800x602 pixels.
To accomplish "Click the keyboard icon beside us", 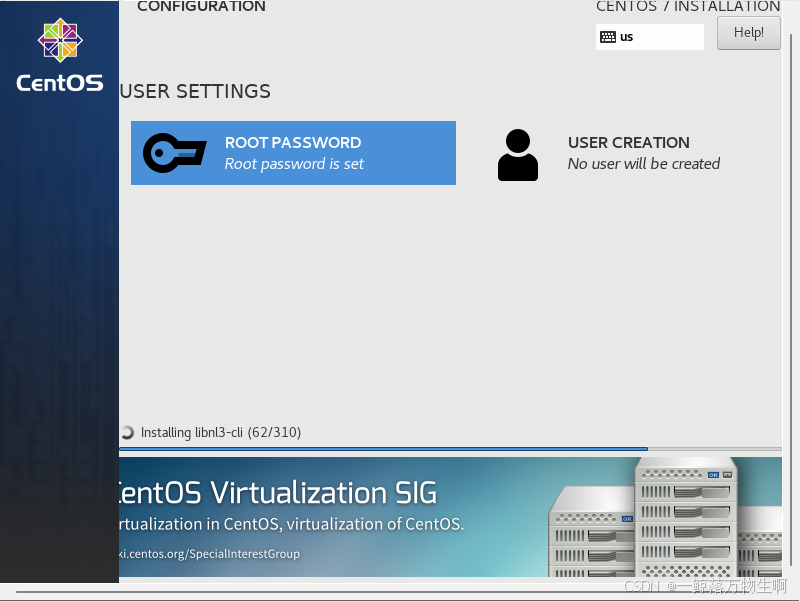I will (x=608, y=37).
